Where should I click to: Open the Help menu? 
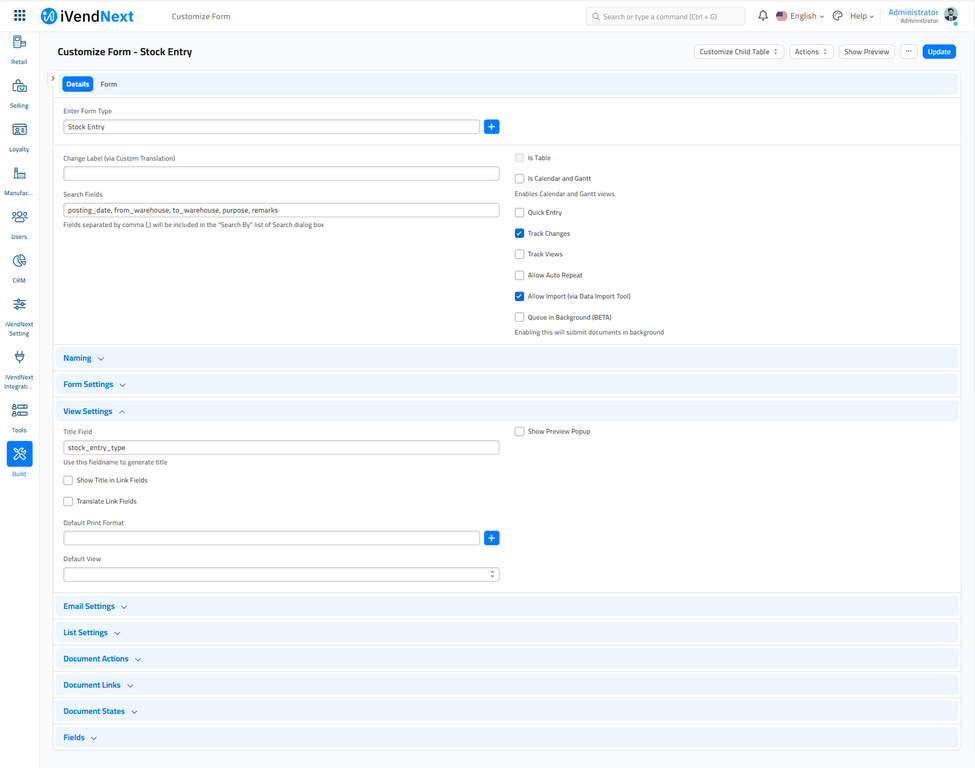coord(862,16)
